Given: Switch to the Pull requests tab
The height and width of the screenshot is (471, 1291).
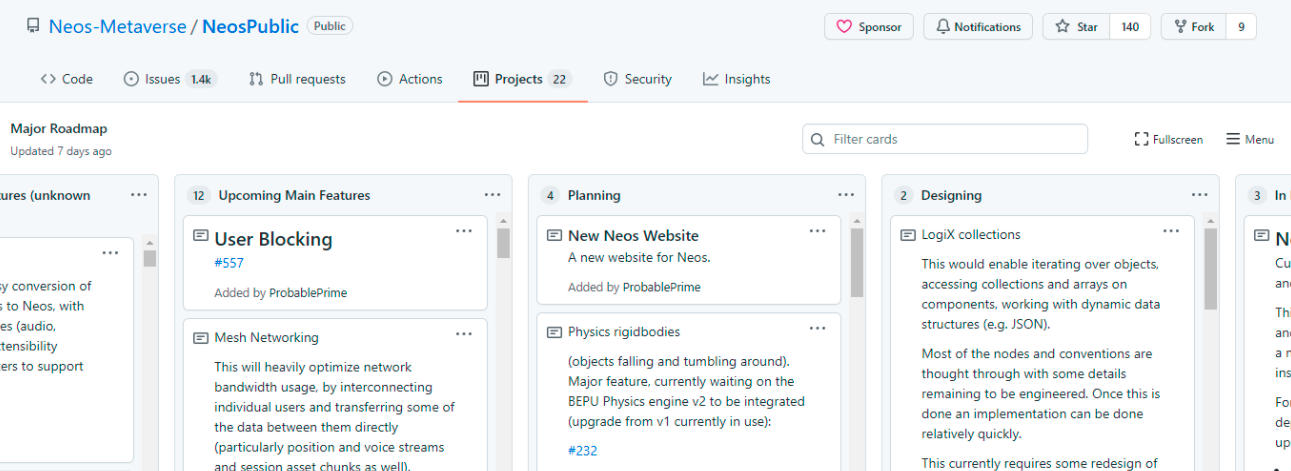Looking at the screenshot, I should pyautogui.click(x=297, y=79).
